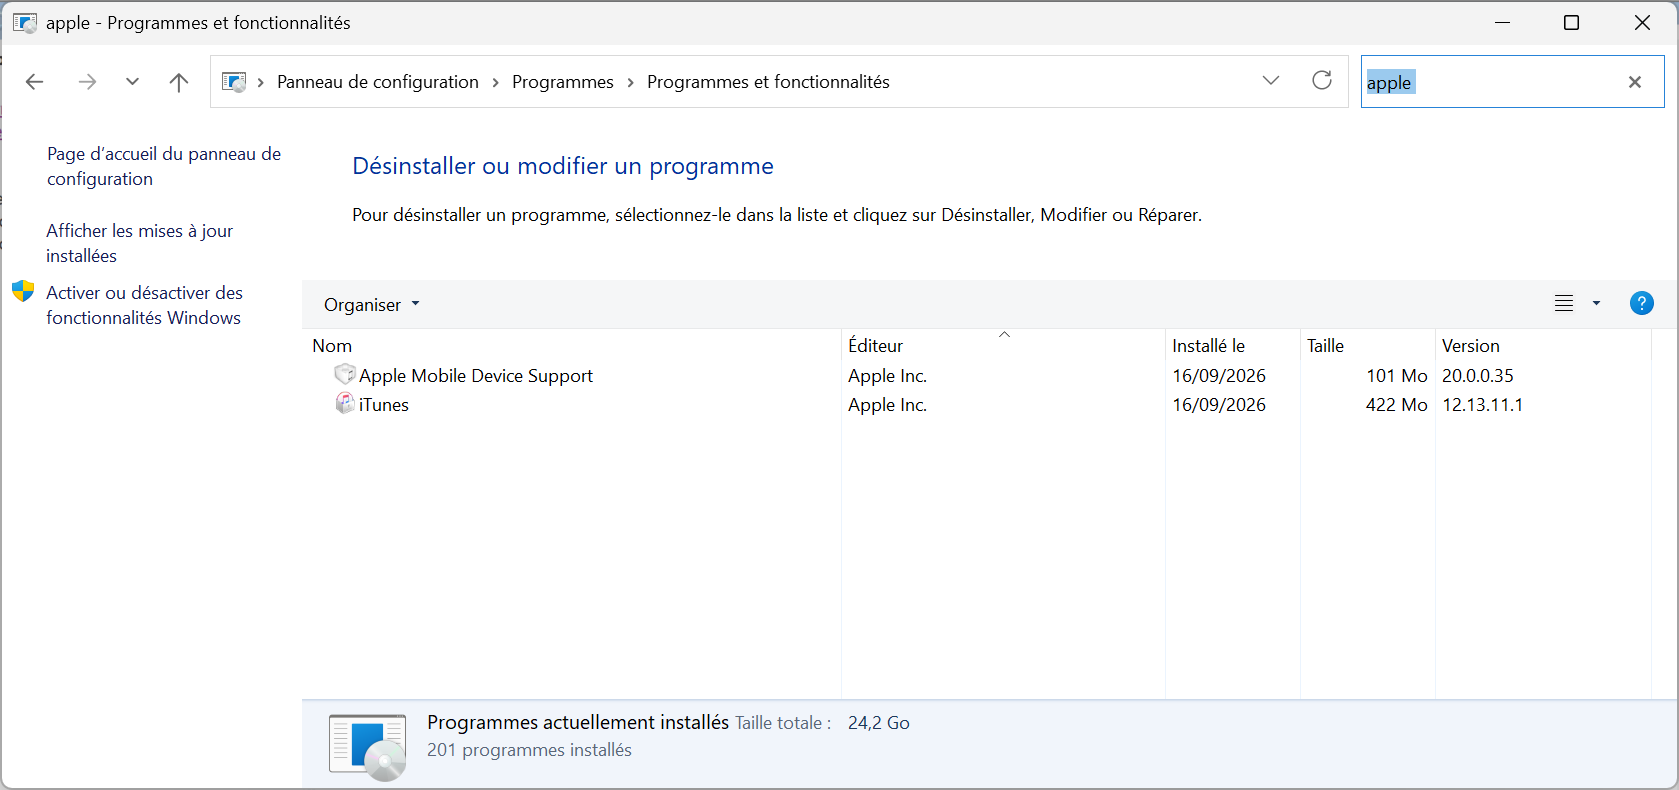Click the Control Panel address bar icon

pyautogui.click(x=234, y=82)
